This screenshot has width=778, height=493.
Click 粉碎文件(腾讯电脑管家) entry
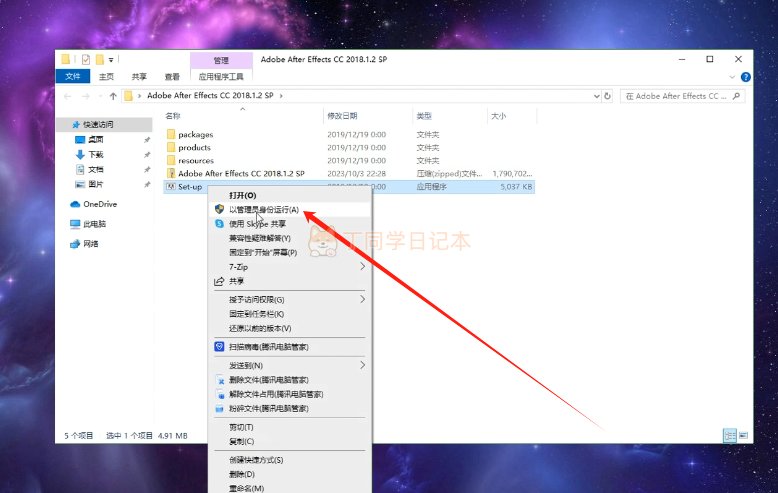(x=290, y=409)
